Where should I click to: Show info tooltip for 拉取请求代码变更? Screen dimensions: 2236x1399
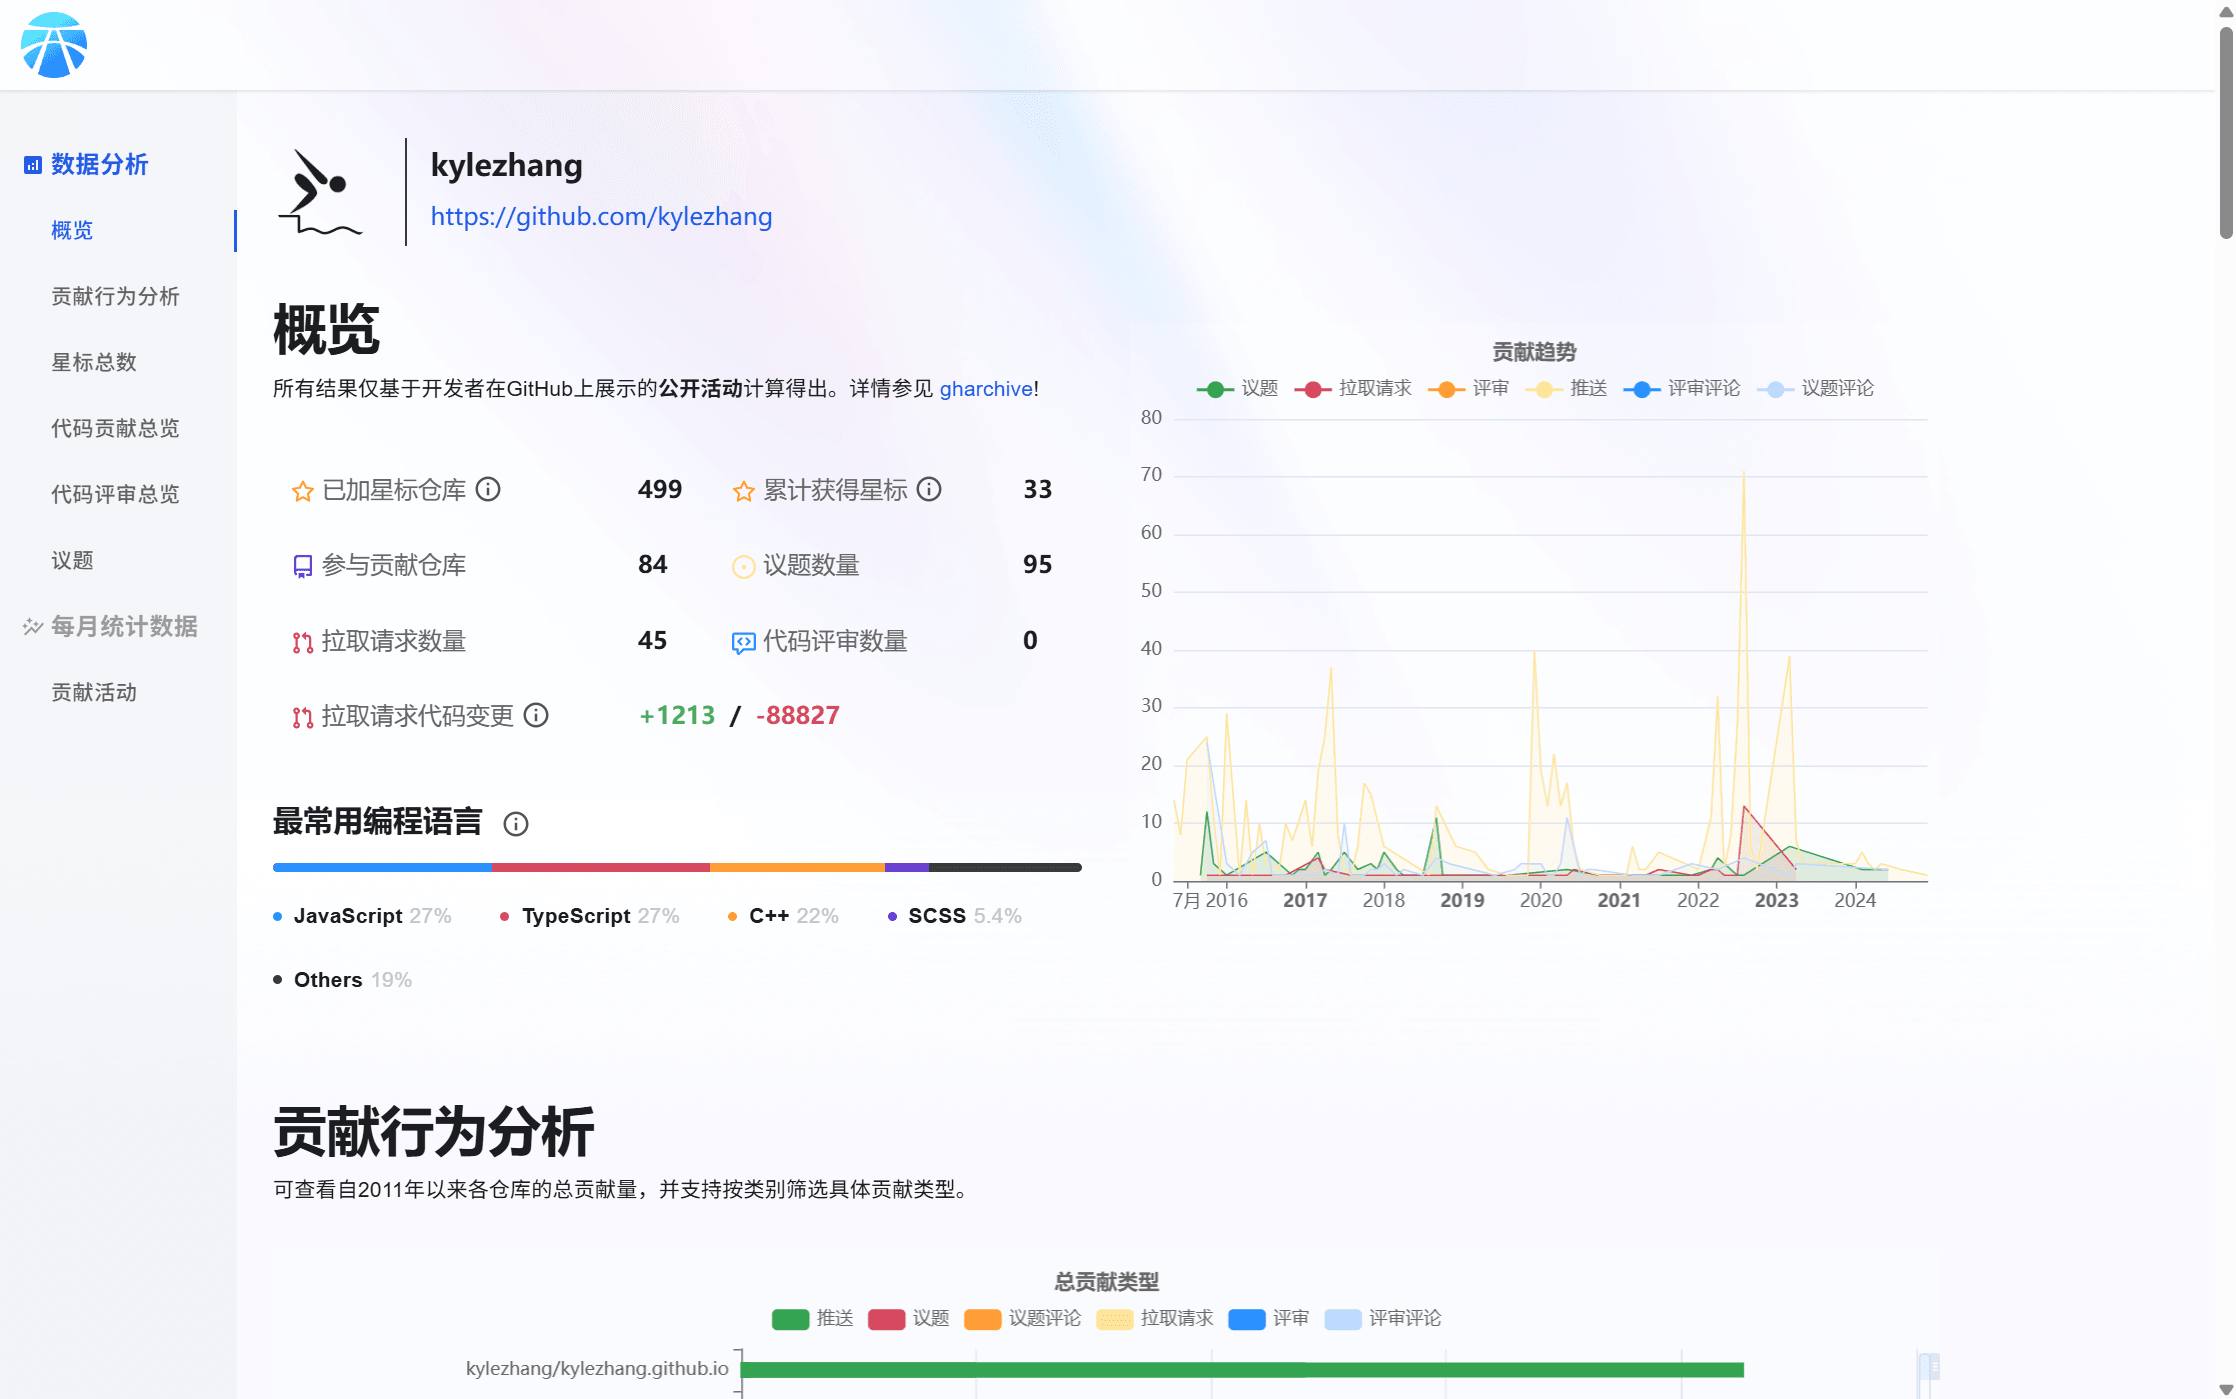coord(536,715)
